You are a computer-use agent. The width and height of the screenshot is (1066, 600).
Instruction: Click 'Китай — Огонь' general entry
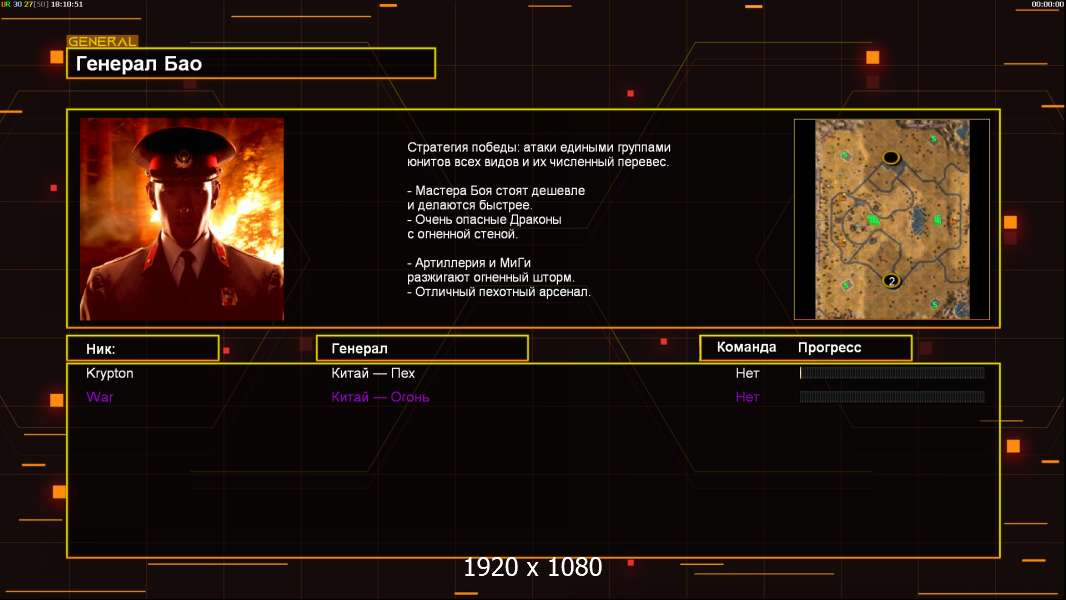coord(380,397)
